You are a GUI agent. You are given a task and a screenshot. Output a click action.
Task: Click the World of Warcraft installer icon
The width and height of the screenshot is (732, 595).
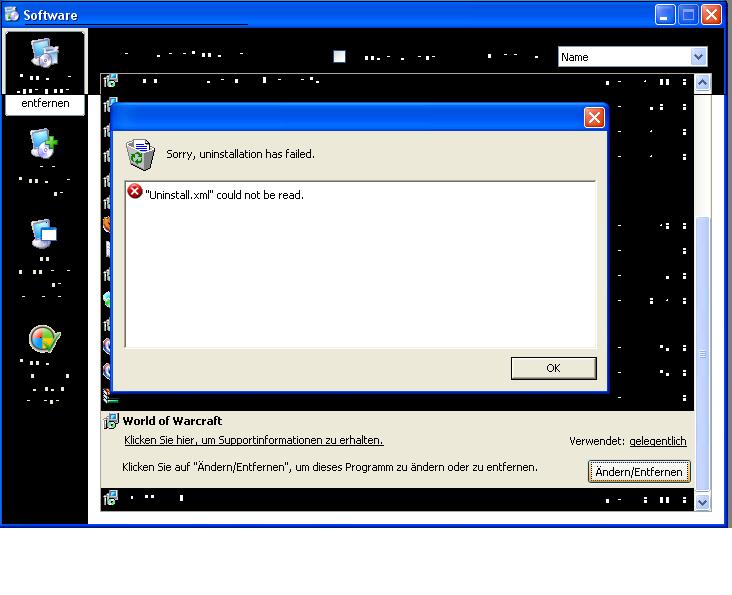(111, 421)
